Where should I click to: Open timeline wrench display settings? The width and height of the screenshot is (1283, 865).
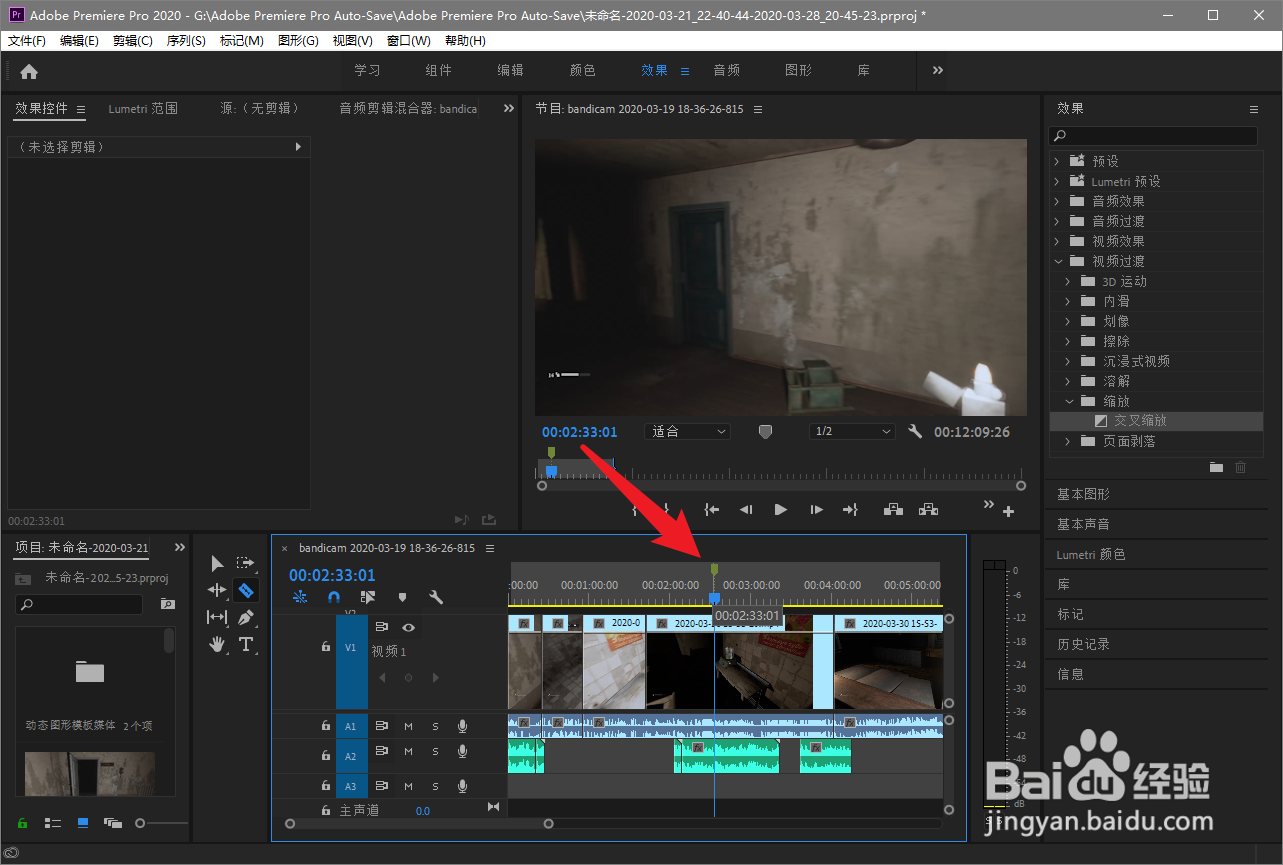click(436, 597)
